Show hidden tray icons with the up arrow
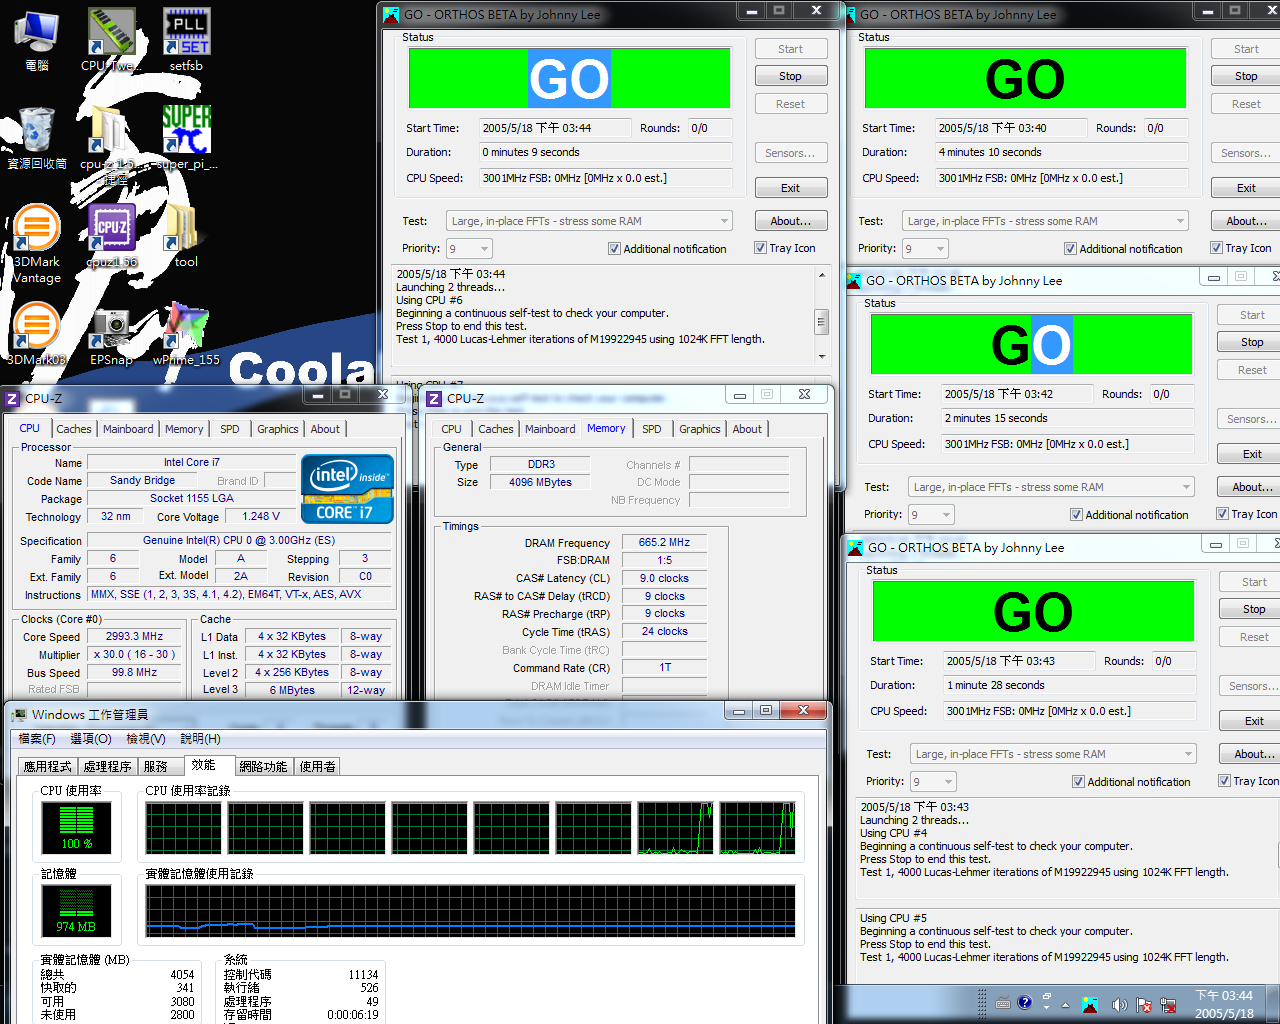Screen dimensions: 1280x1024 1065,1005
